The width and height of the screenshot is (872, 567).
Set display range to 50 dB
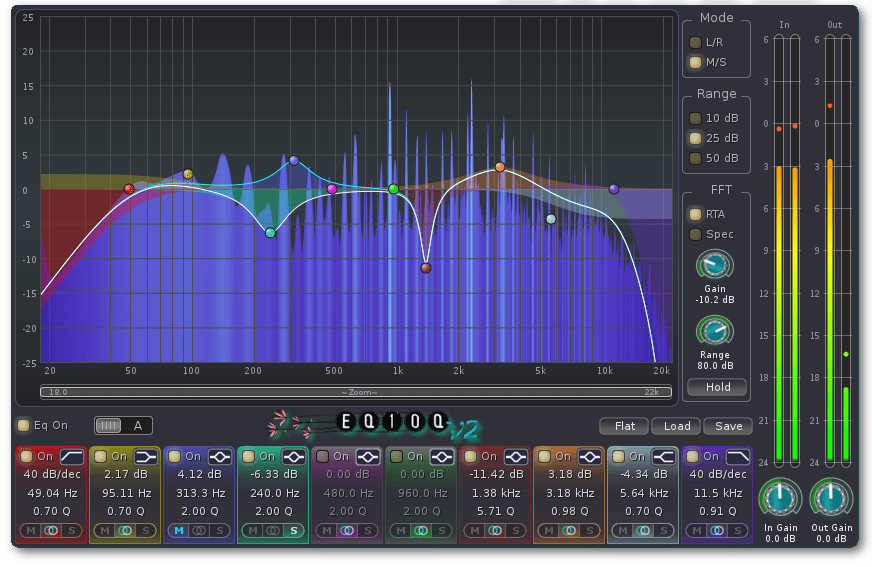tap(695, 158)
